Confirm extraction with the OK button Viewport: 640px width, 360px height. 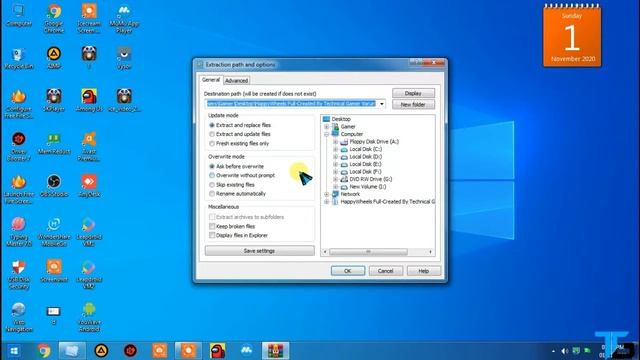[x=348, y=271]
